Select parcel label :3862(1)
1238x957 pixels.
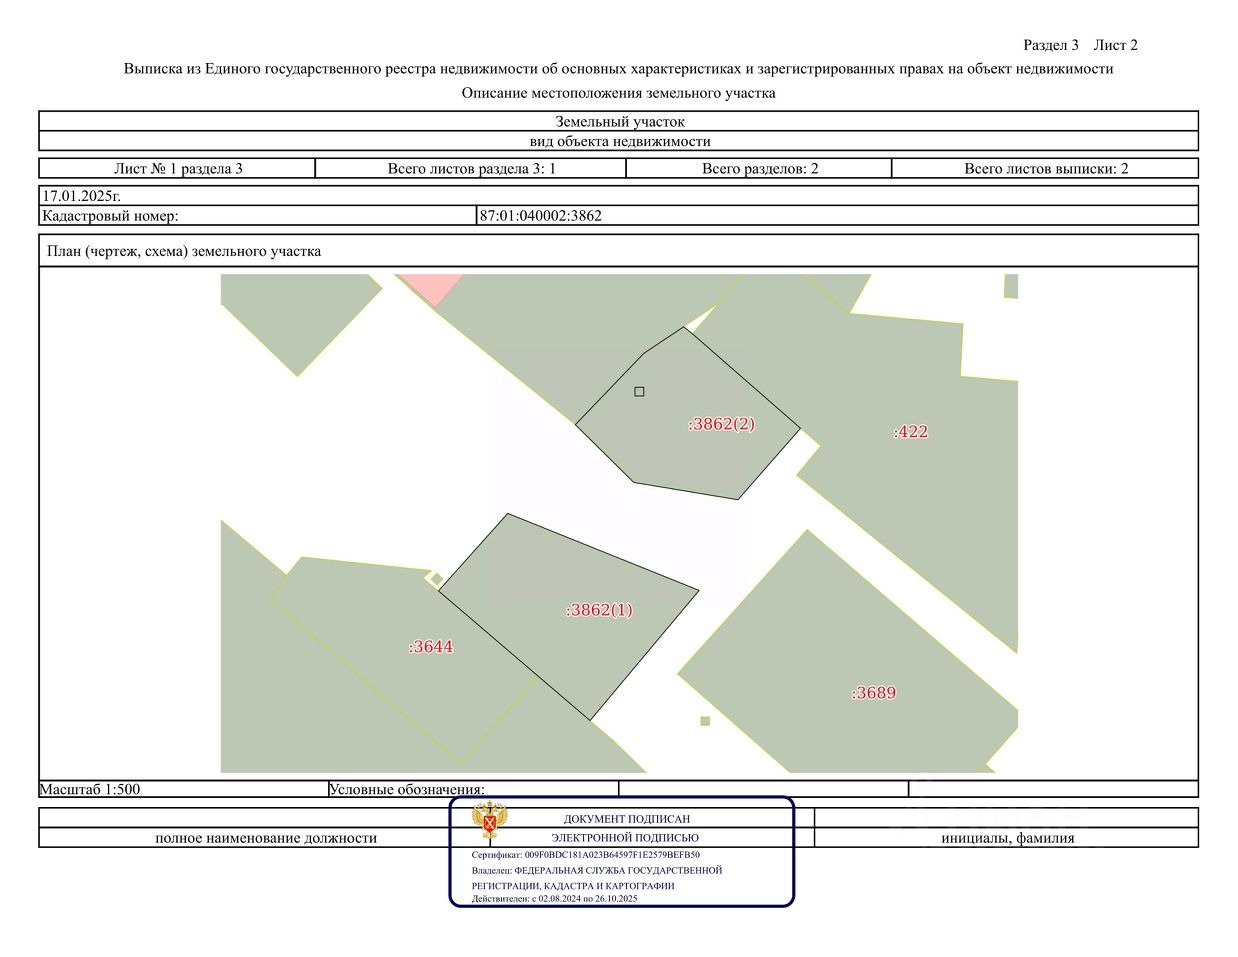point(599,610)
